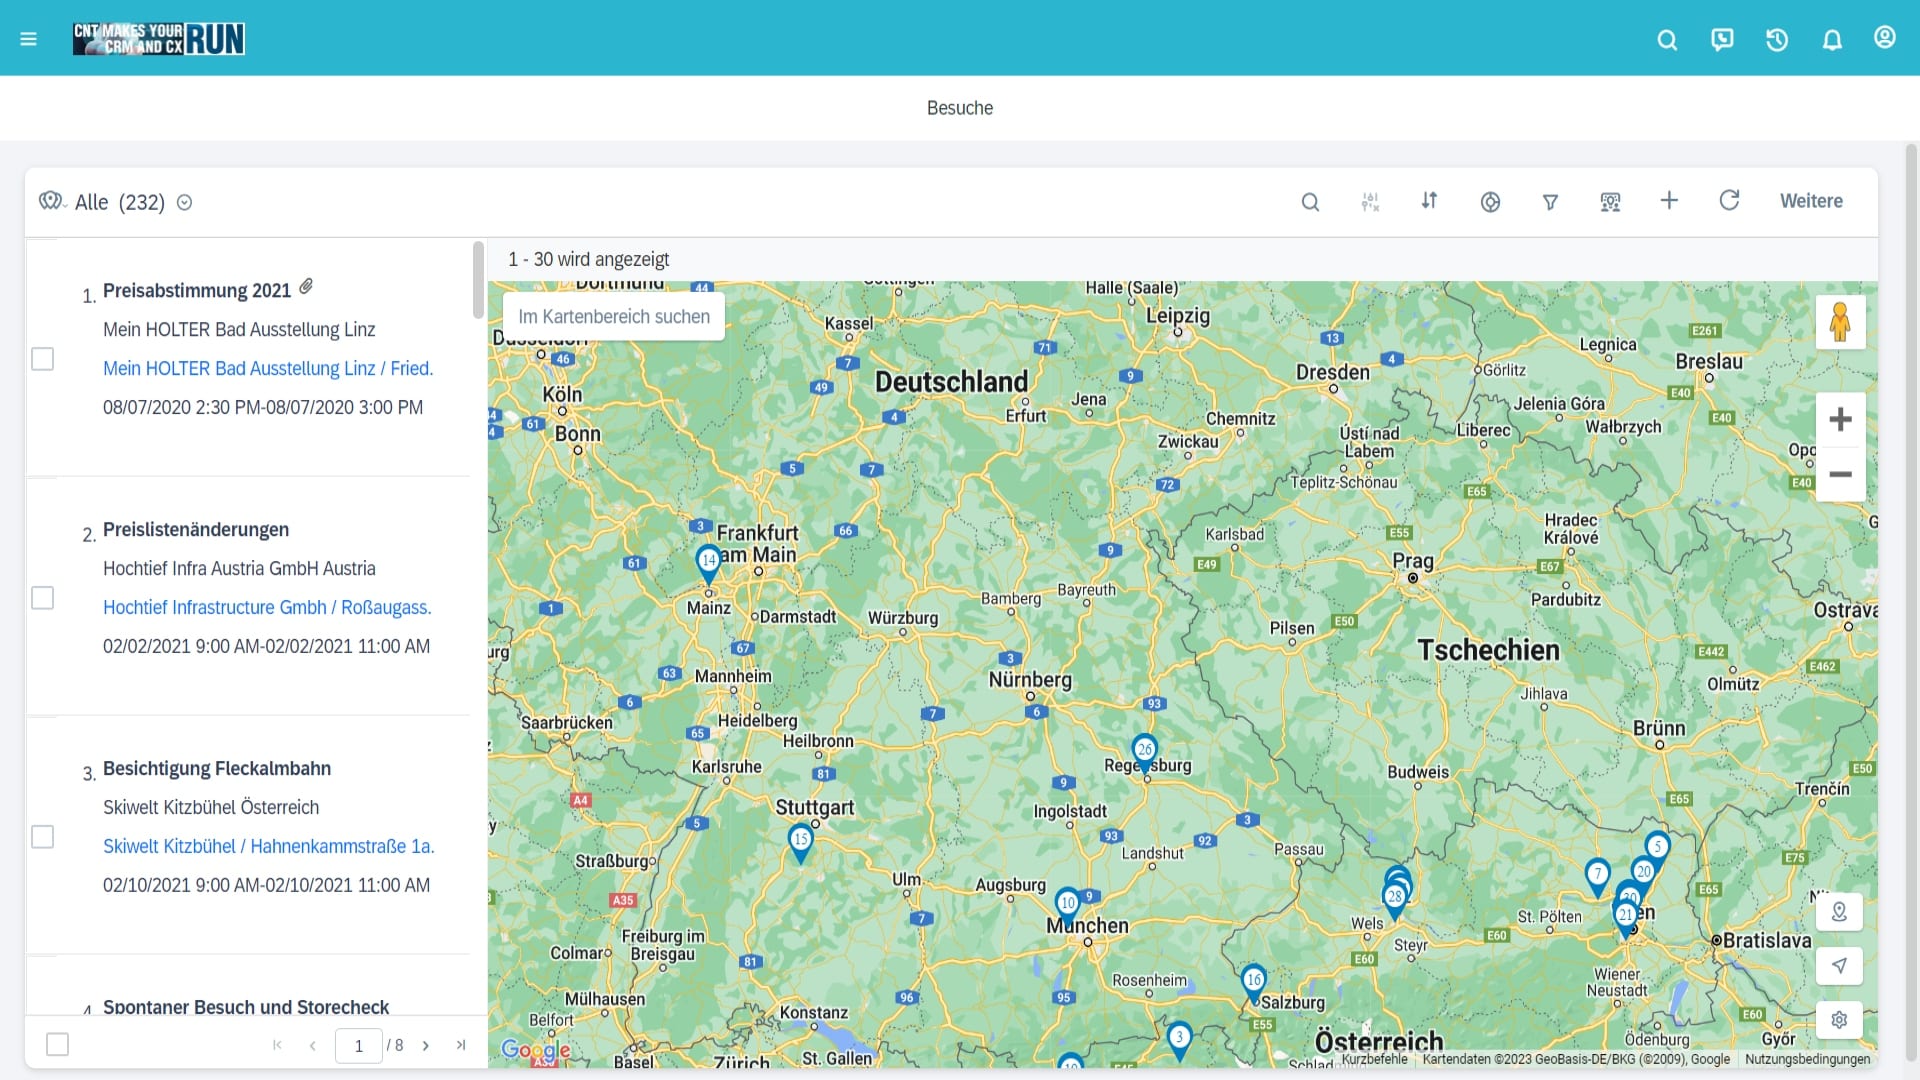Switch map view mode icon

1610,202
